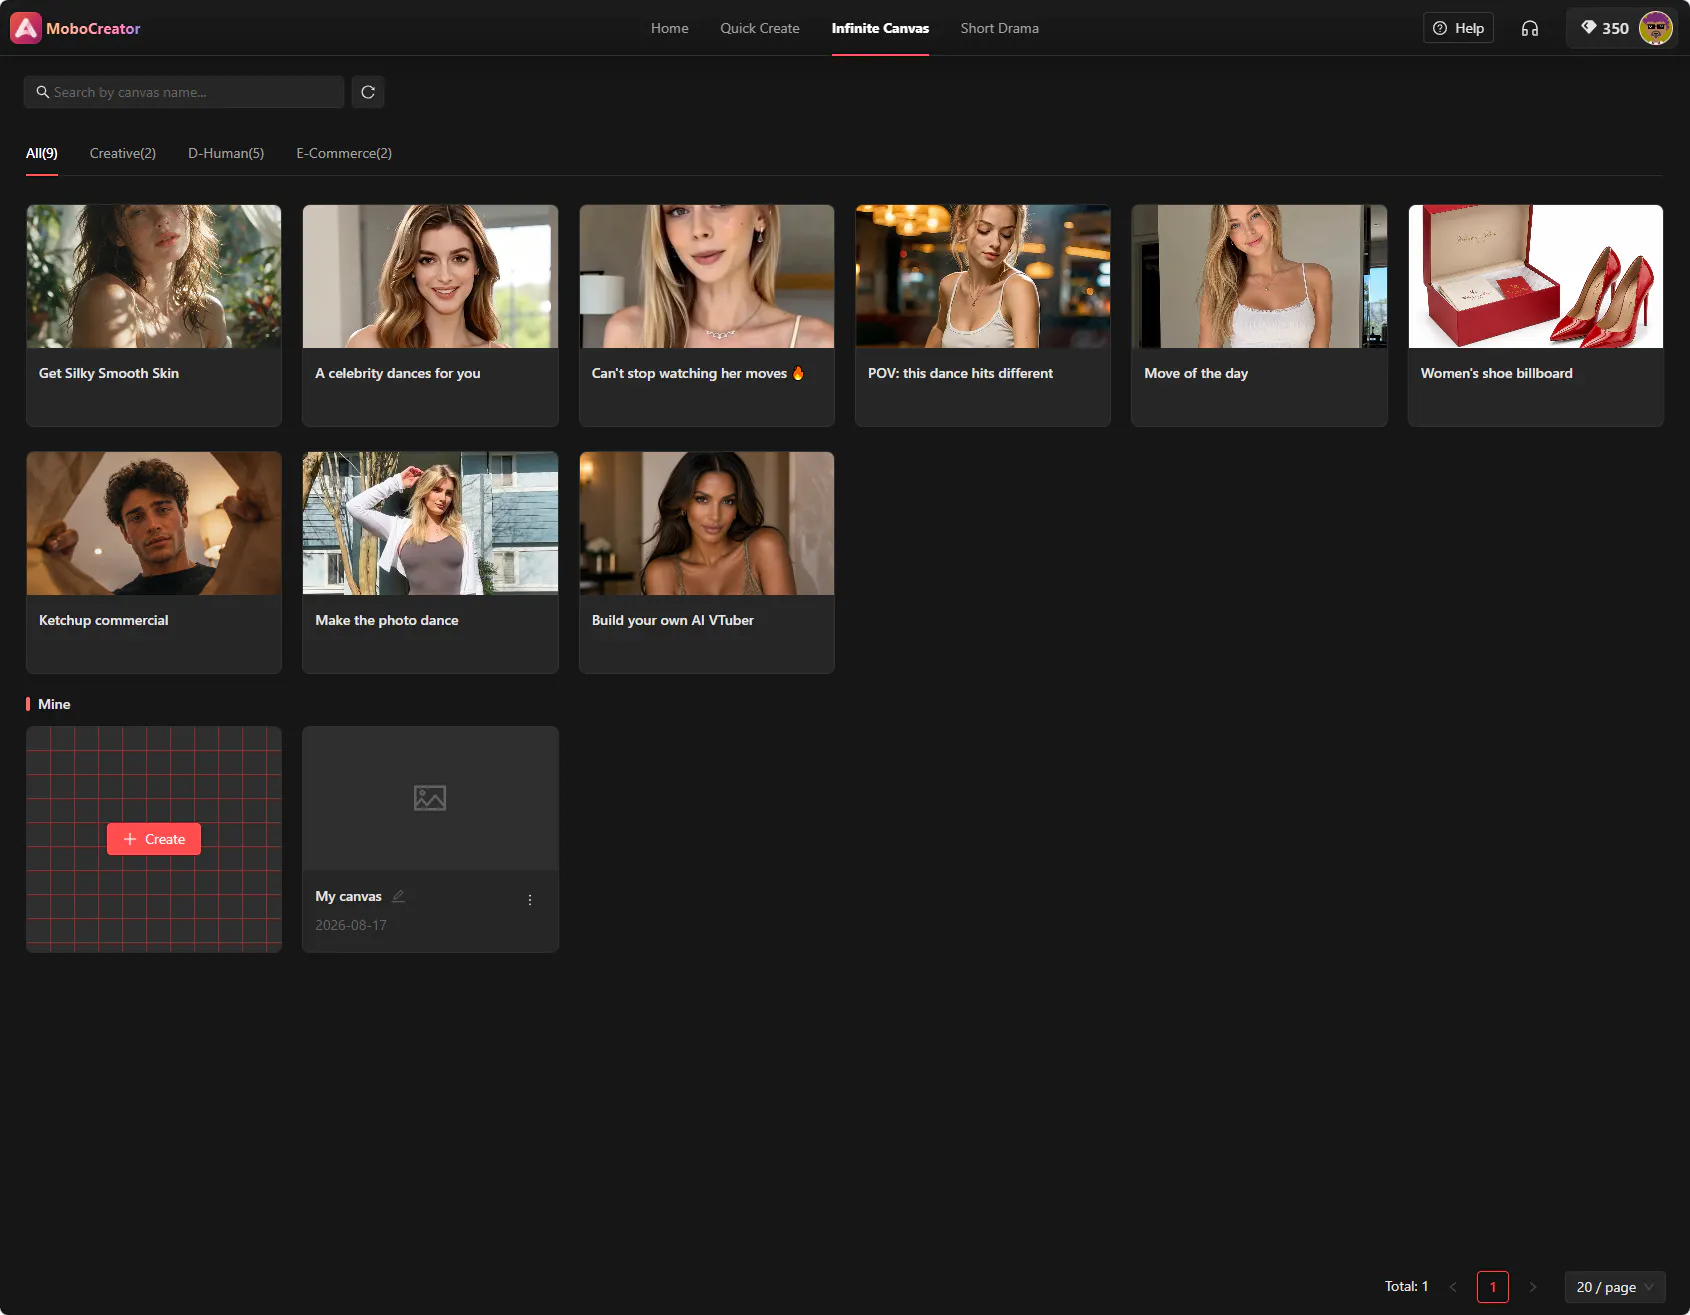Image resolution: width=1690 pixels, height=1315 pixels.
Task: Filter by E-Commerce(2) category
Action: pos(344,153)
